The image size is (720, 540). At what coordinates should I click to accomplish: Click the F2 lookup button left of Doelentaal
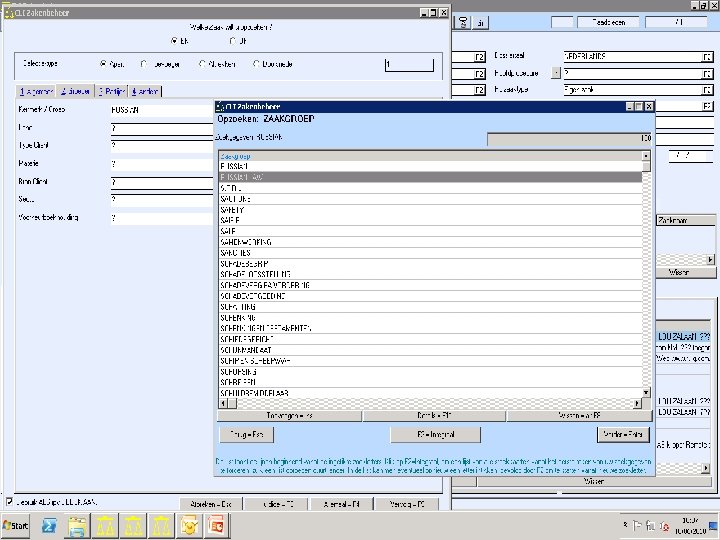479,56
